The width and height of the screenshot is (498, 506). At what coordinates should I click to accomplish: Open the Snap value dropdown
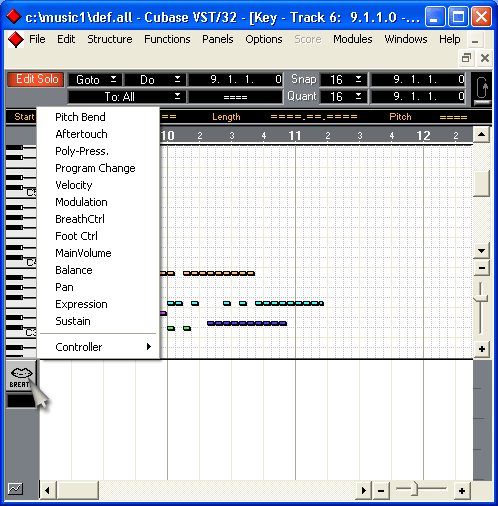click(343, 79)
